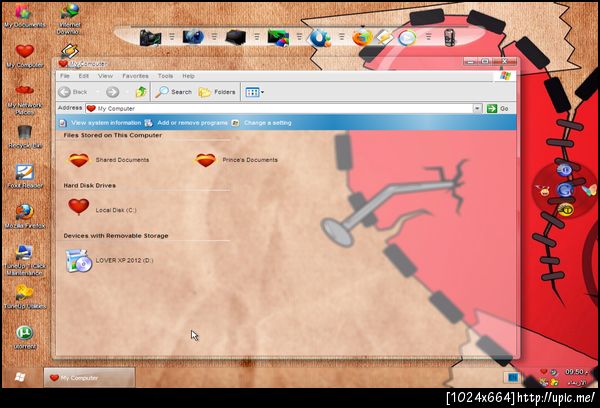
Task: Launch Mozilla Firefox desktop shortcut
Action: click(25, 216)
